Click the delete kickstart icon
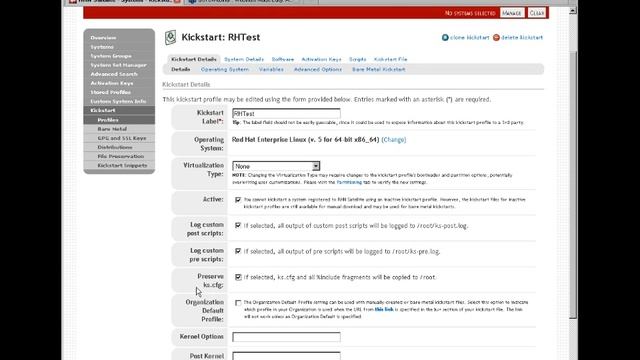The height and width of the screenshot is (360, 640). click(x=496, y=38)
